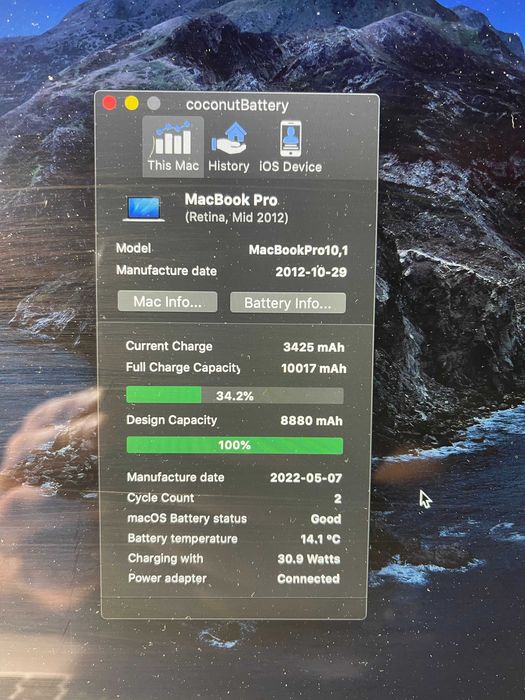Screen dimensions: 525x700
Task: Open the Mac Info... button
Action: (x=167, y=302)
